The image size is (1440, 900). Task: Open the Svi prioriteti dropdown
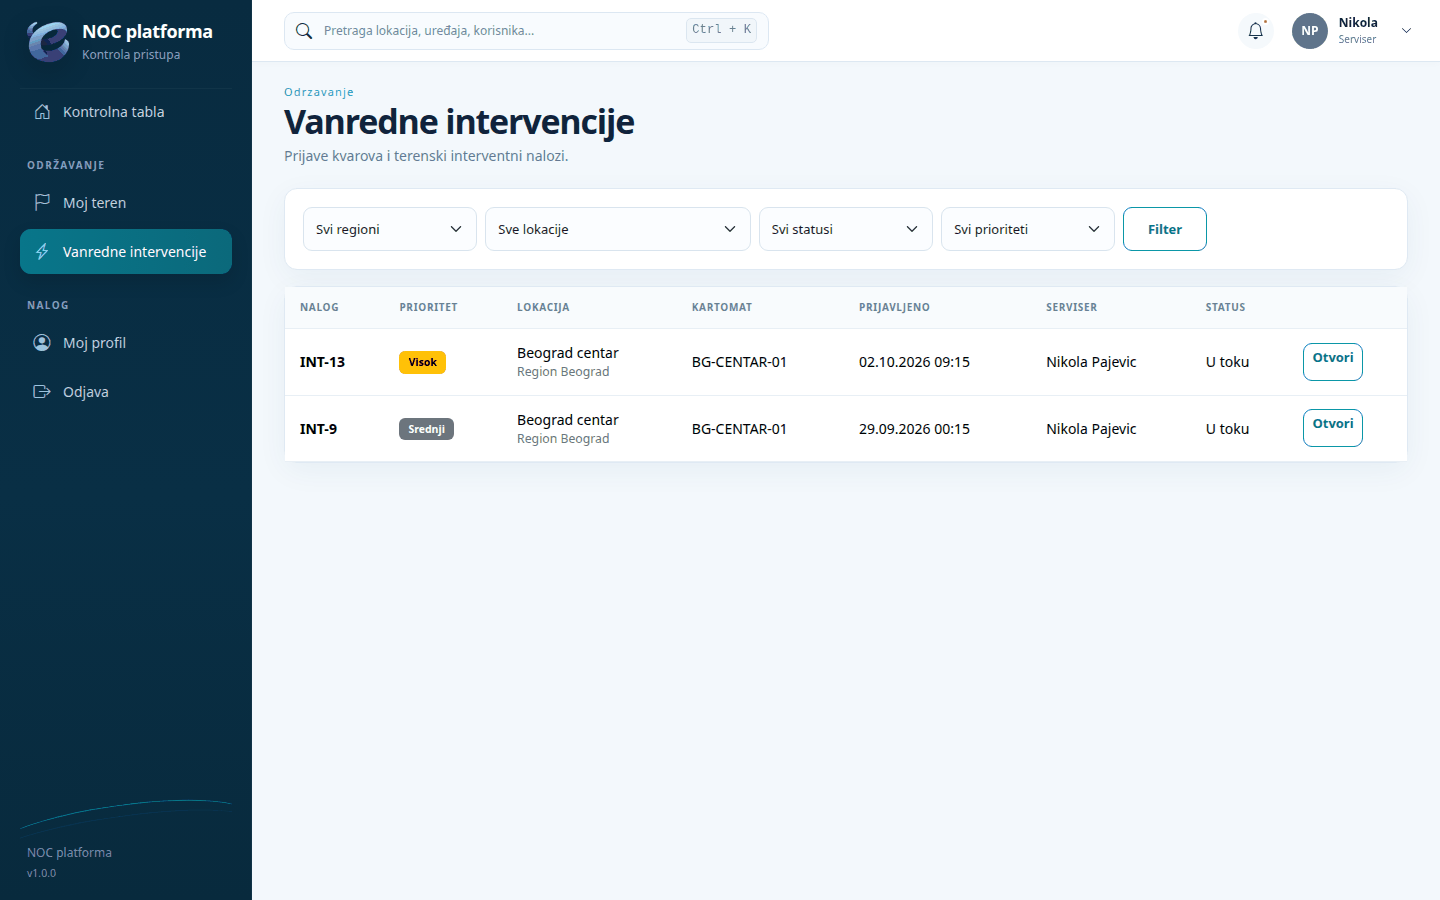1028,229
